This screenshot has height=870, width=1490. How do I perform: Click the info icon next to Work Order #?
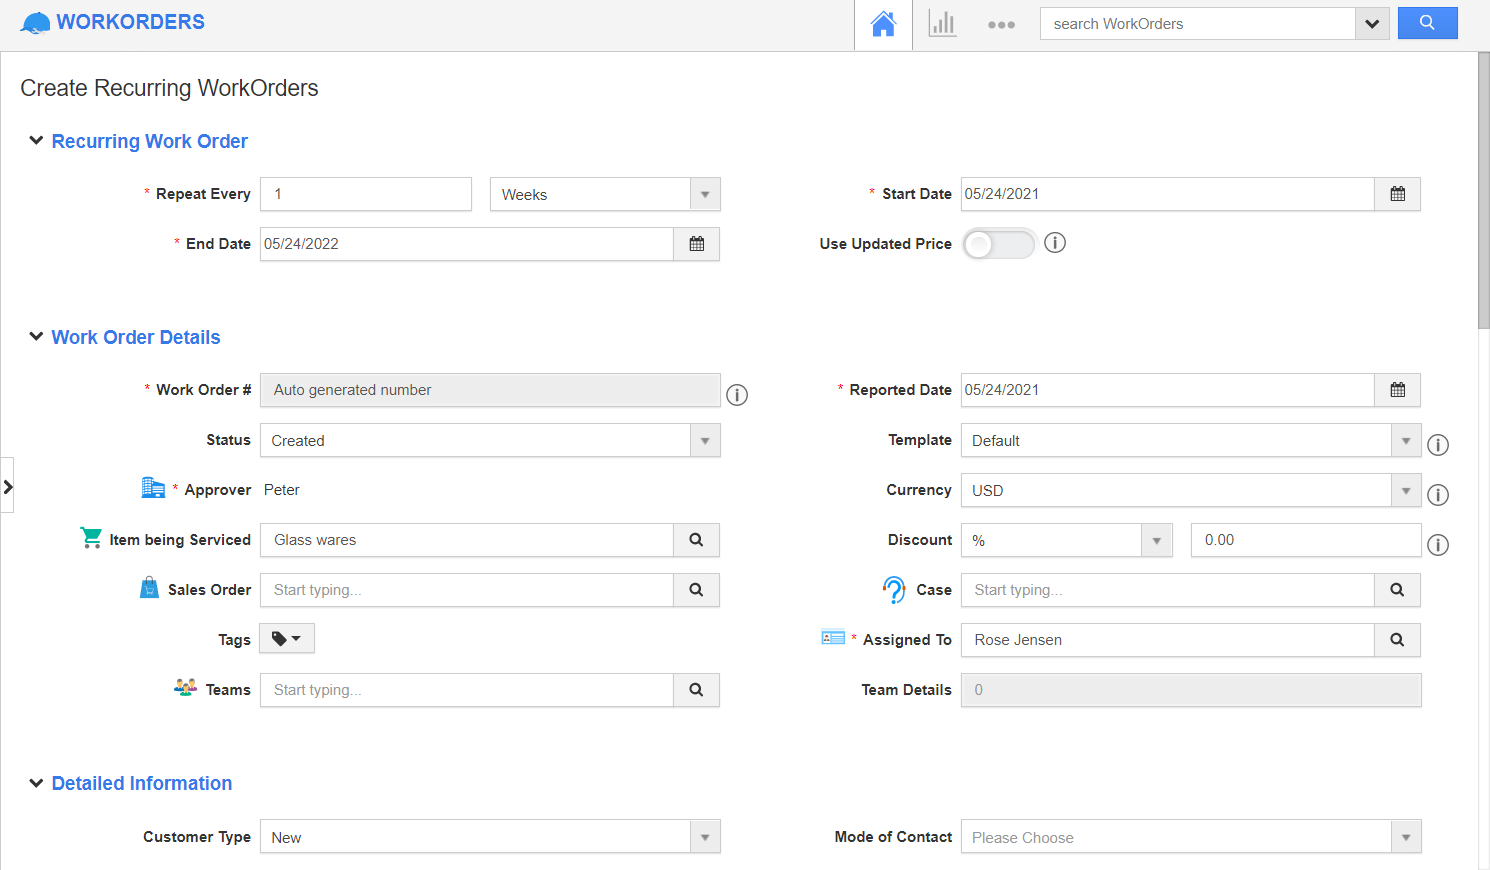pos(737,395)
